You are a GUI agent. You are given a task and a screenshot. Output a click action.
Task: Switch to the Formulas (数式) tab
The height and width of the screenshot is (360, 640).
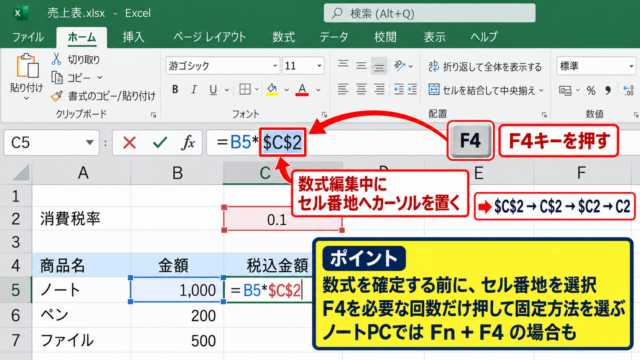pyautogui.click(x=283, y=37)
